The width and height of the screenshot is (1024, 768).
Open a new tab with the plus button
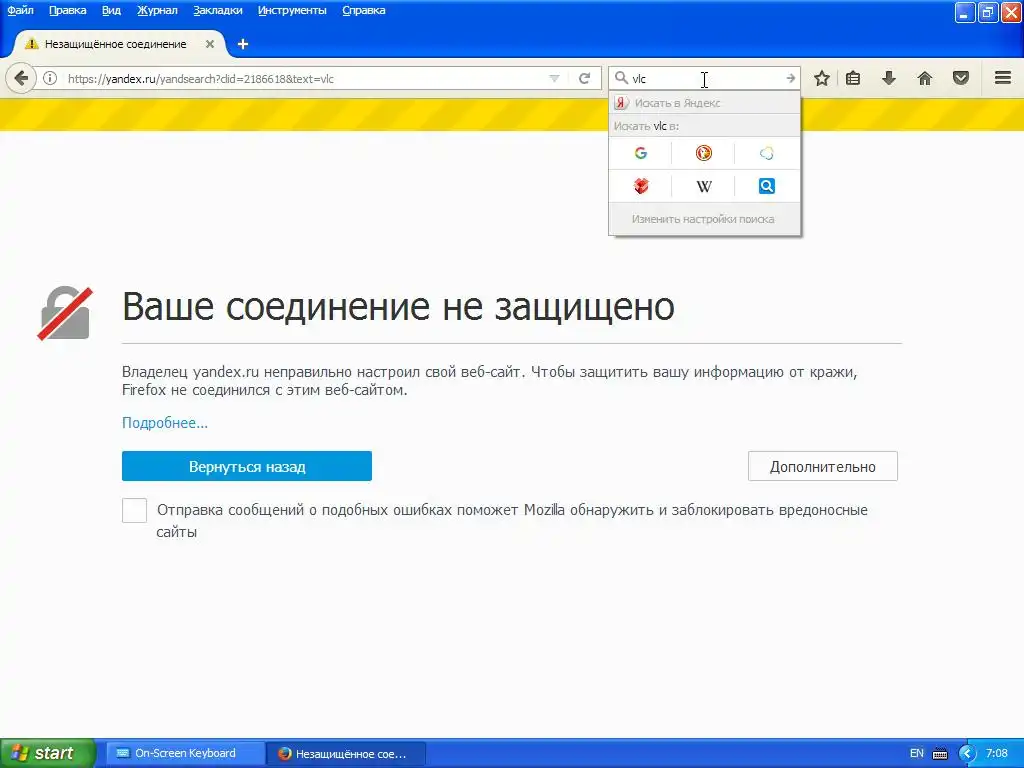point(243,44)
